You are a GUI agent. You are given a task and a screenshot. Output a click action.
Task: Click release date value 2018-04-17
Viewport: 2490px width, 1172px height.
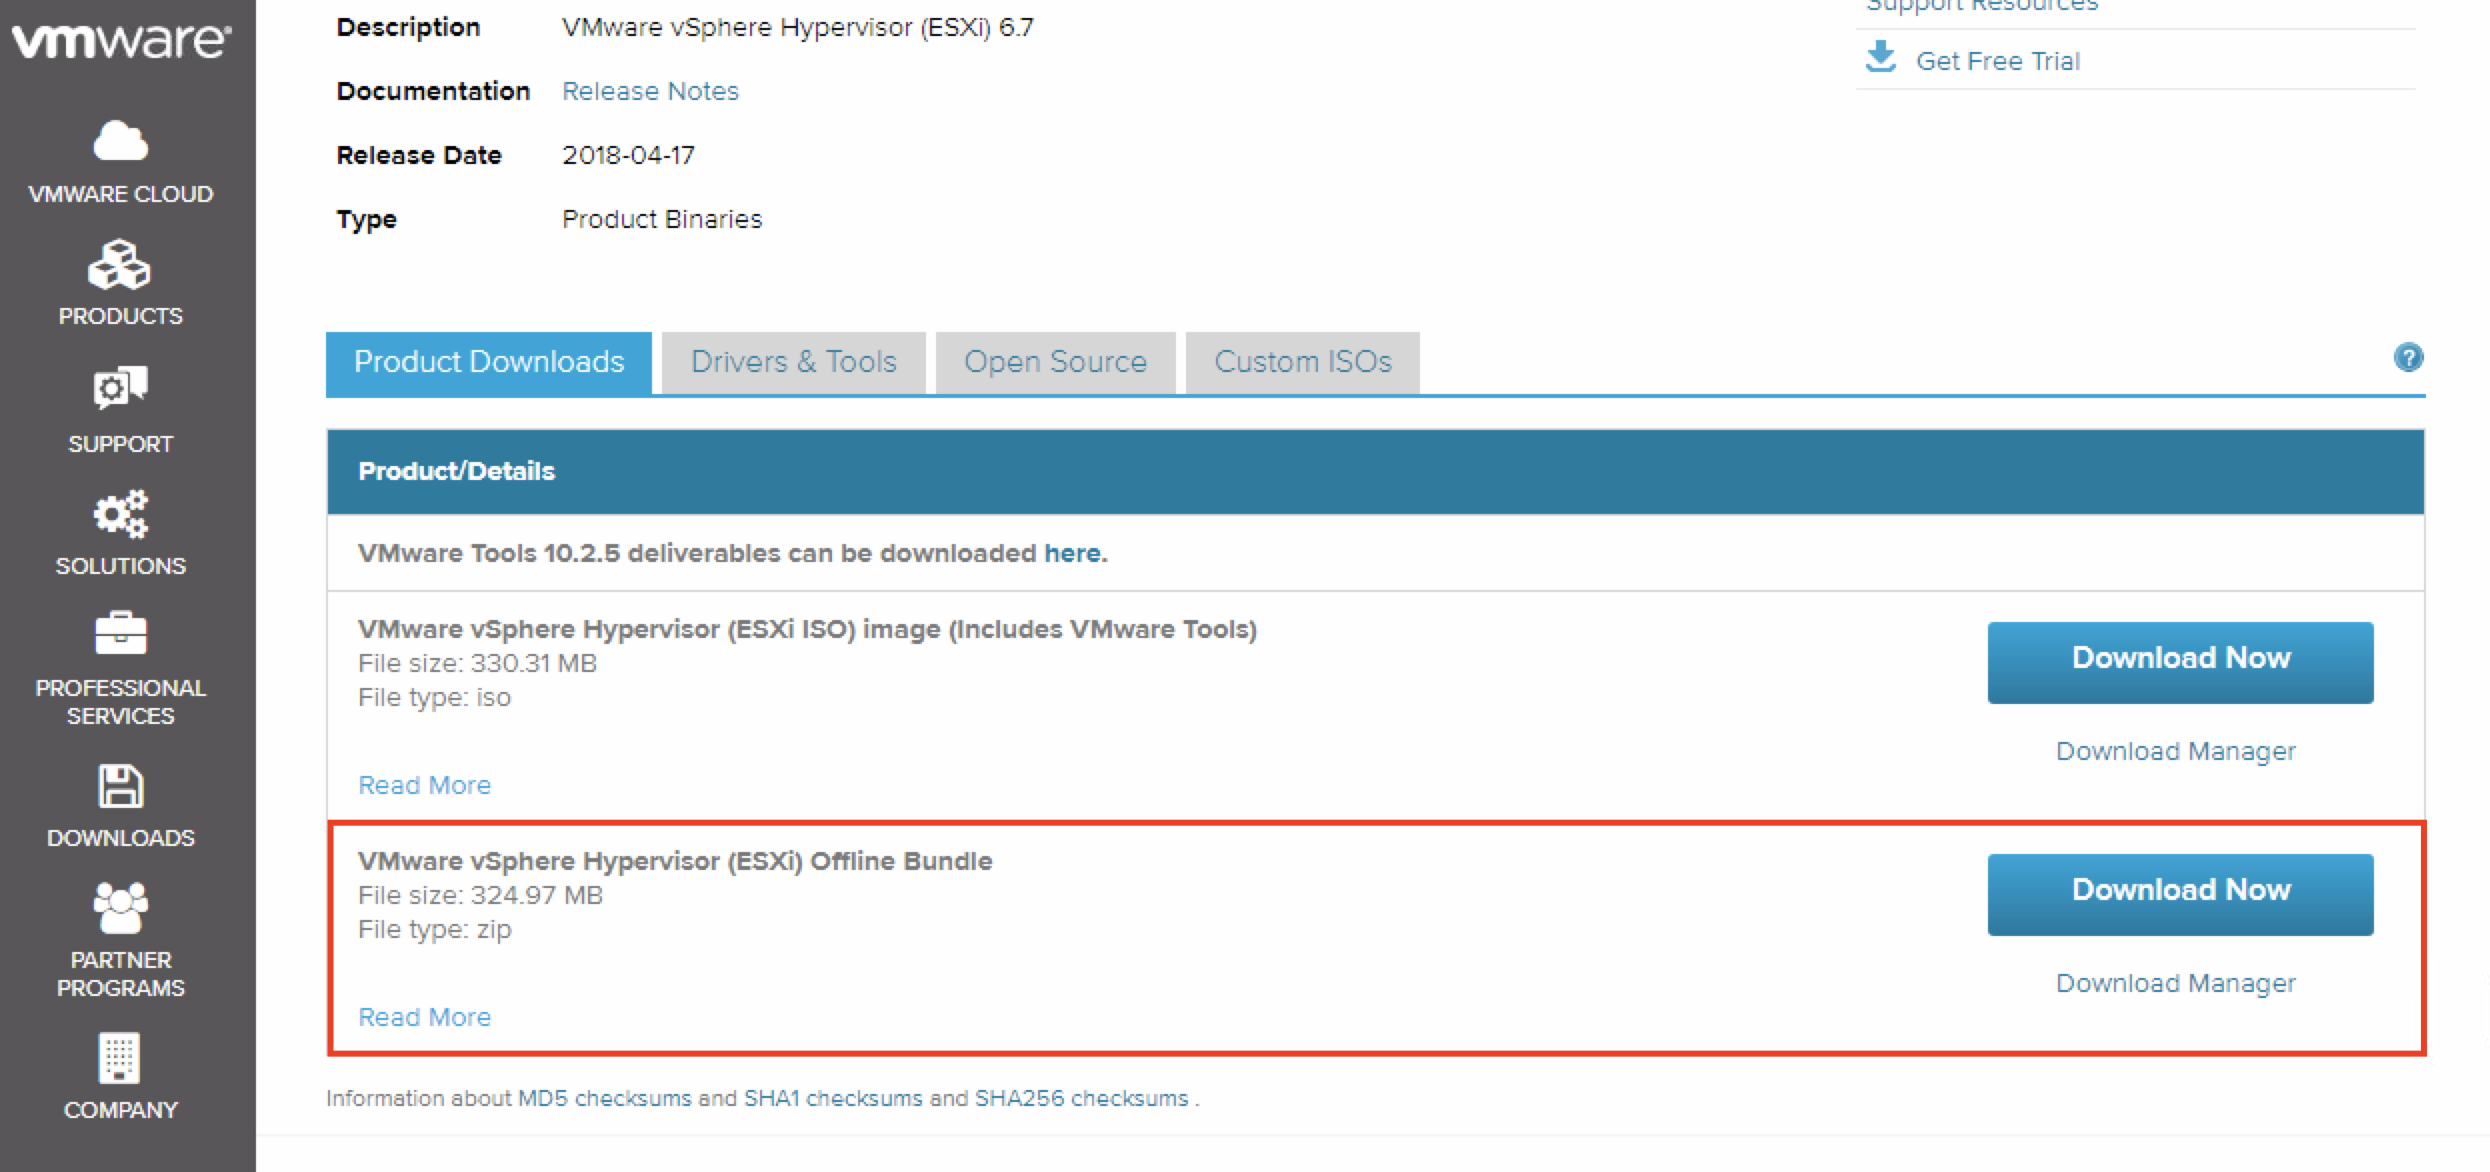coord(628,155)
